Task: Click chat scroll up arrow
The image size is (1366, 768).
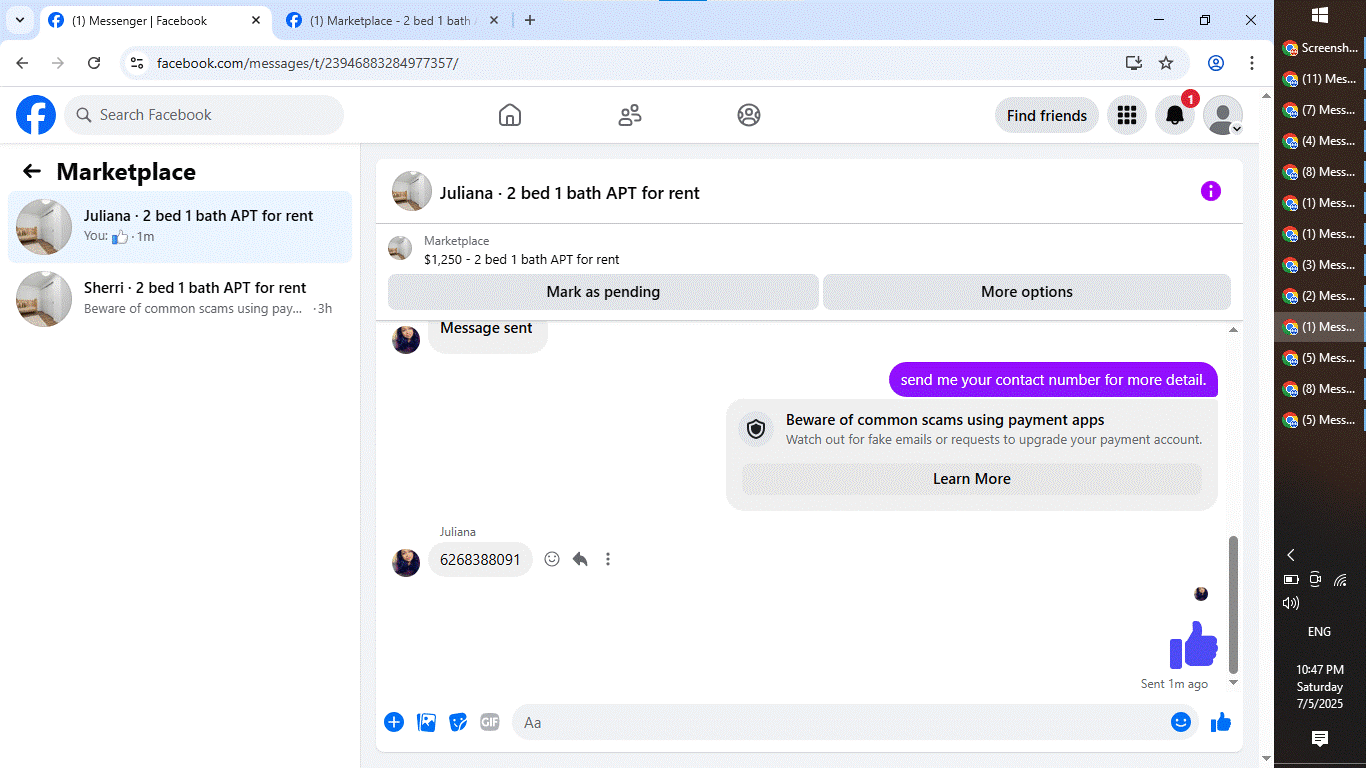Action: pyautogui.click(x=1233, y=330)
